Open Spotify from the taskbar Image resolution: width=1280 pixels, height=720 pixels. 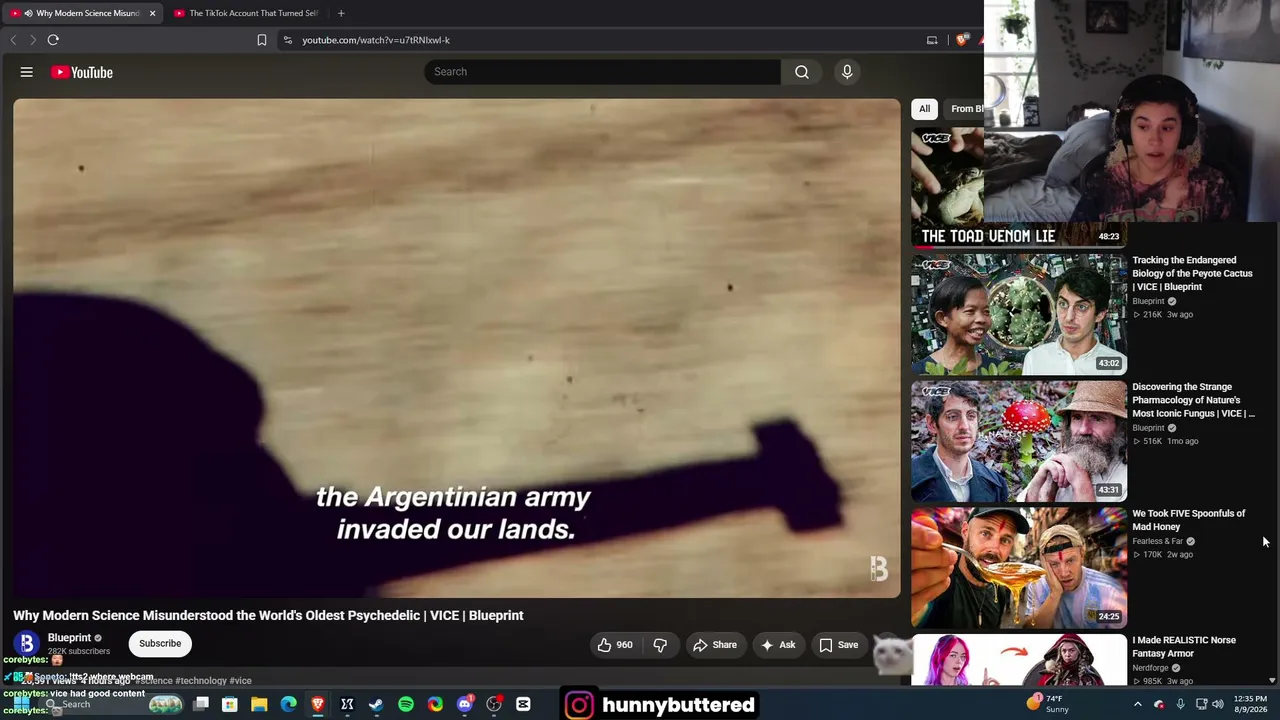click(406, 705)
